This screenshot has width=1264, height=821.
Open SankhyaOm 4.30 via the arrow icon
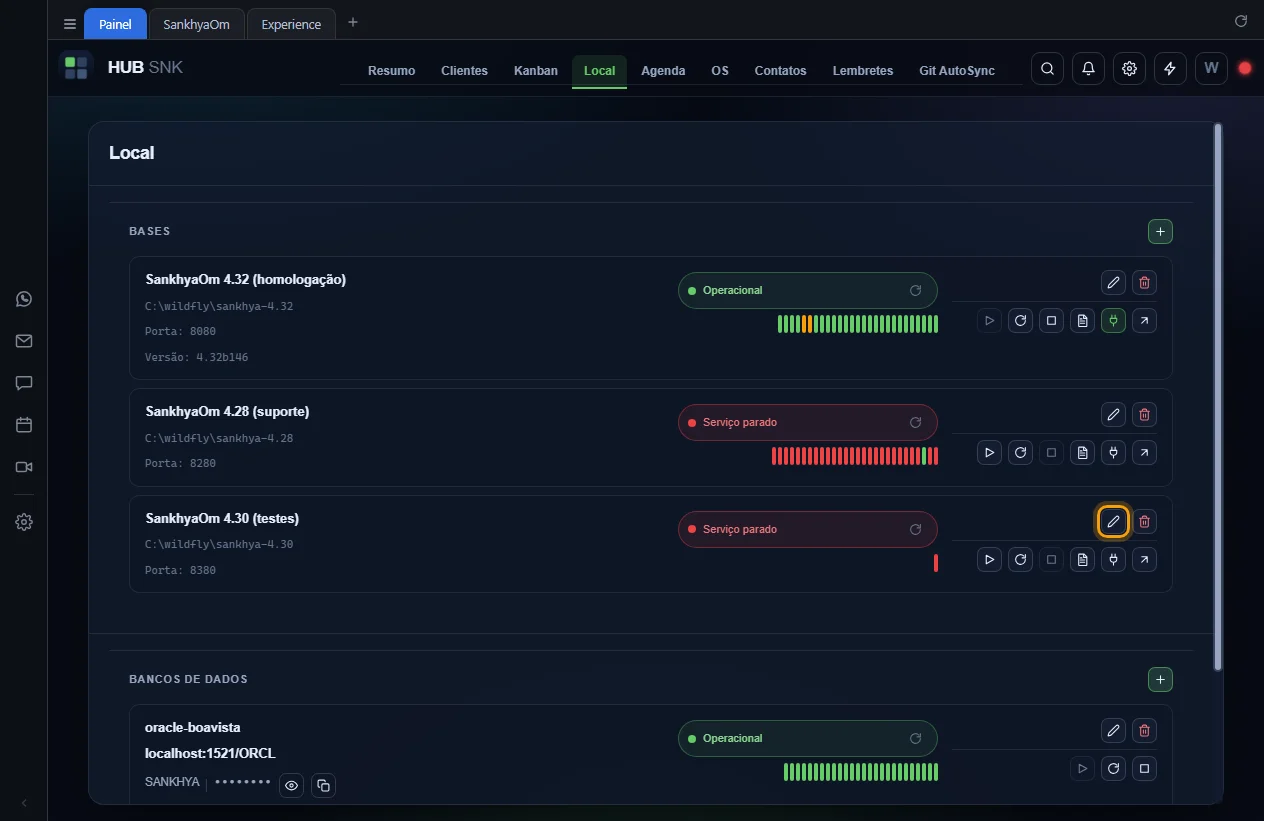pos(1144,560)
